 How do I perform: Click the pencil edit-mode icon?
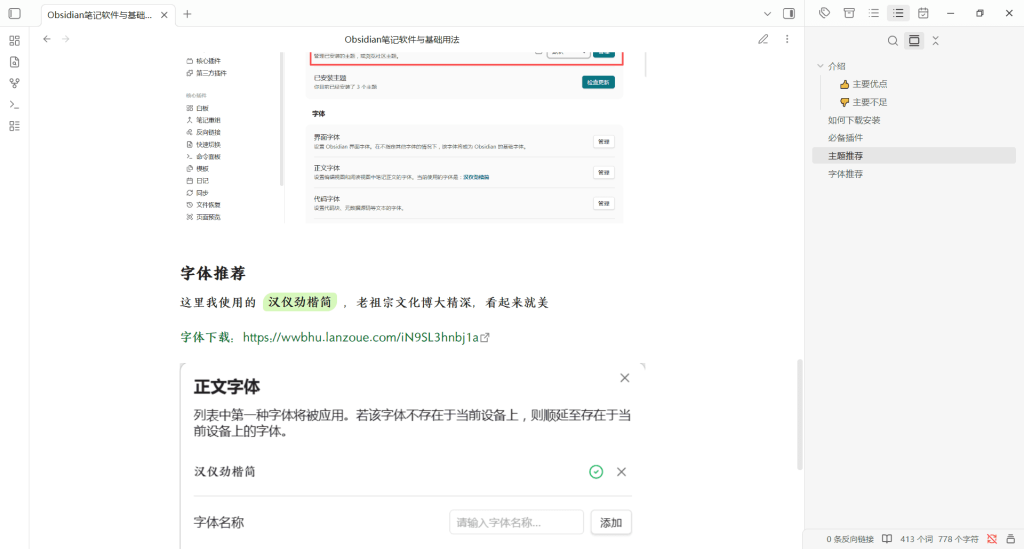point(763,39)
